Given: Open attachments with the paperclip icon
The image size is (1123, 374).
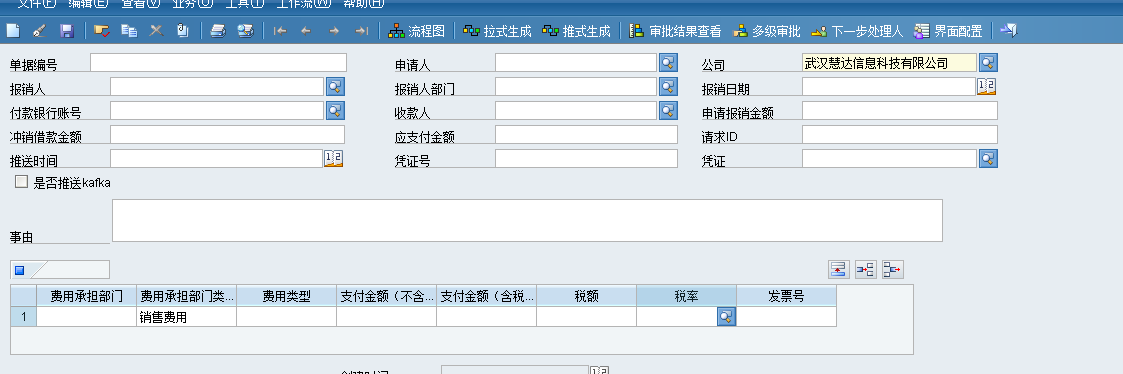Looking at the screenshot, I should [x=183, y=31].
